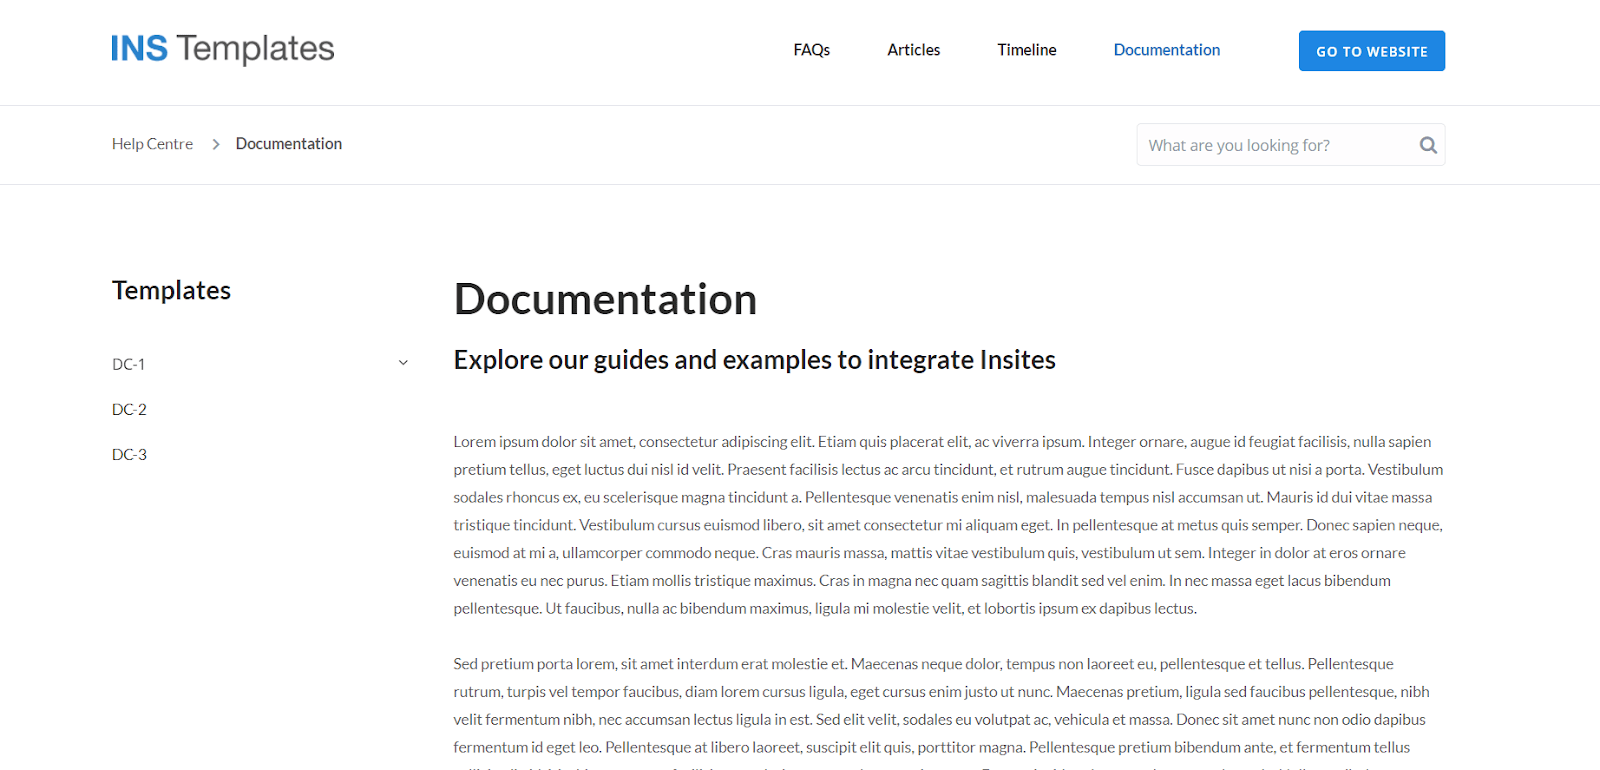Go to the Articles page
This screenshot has width=1600, height=770.
click(913, 50)
